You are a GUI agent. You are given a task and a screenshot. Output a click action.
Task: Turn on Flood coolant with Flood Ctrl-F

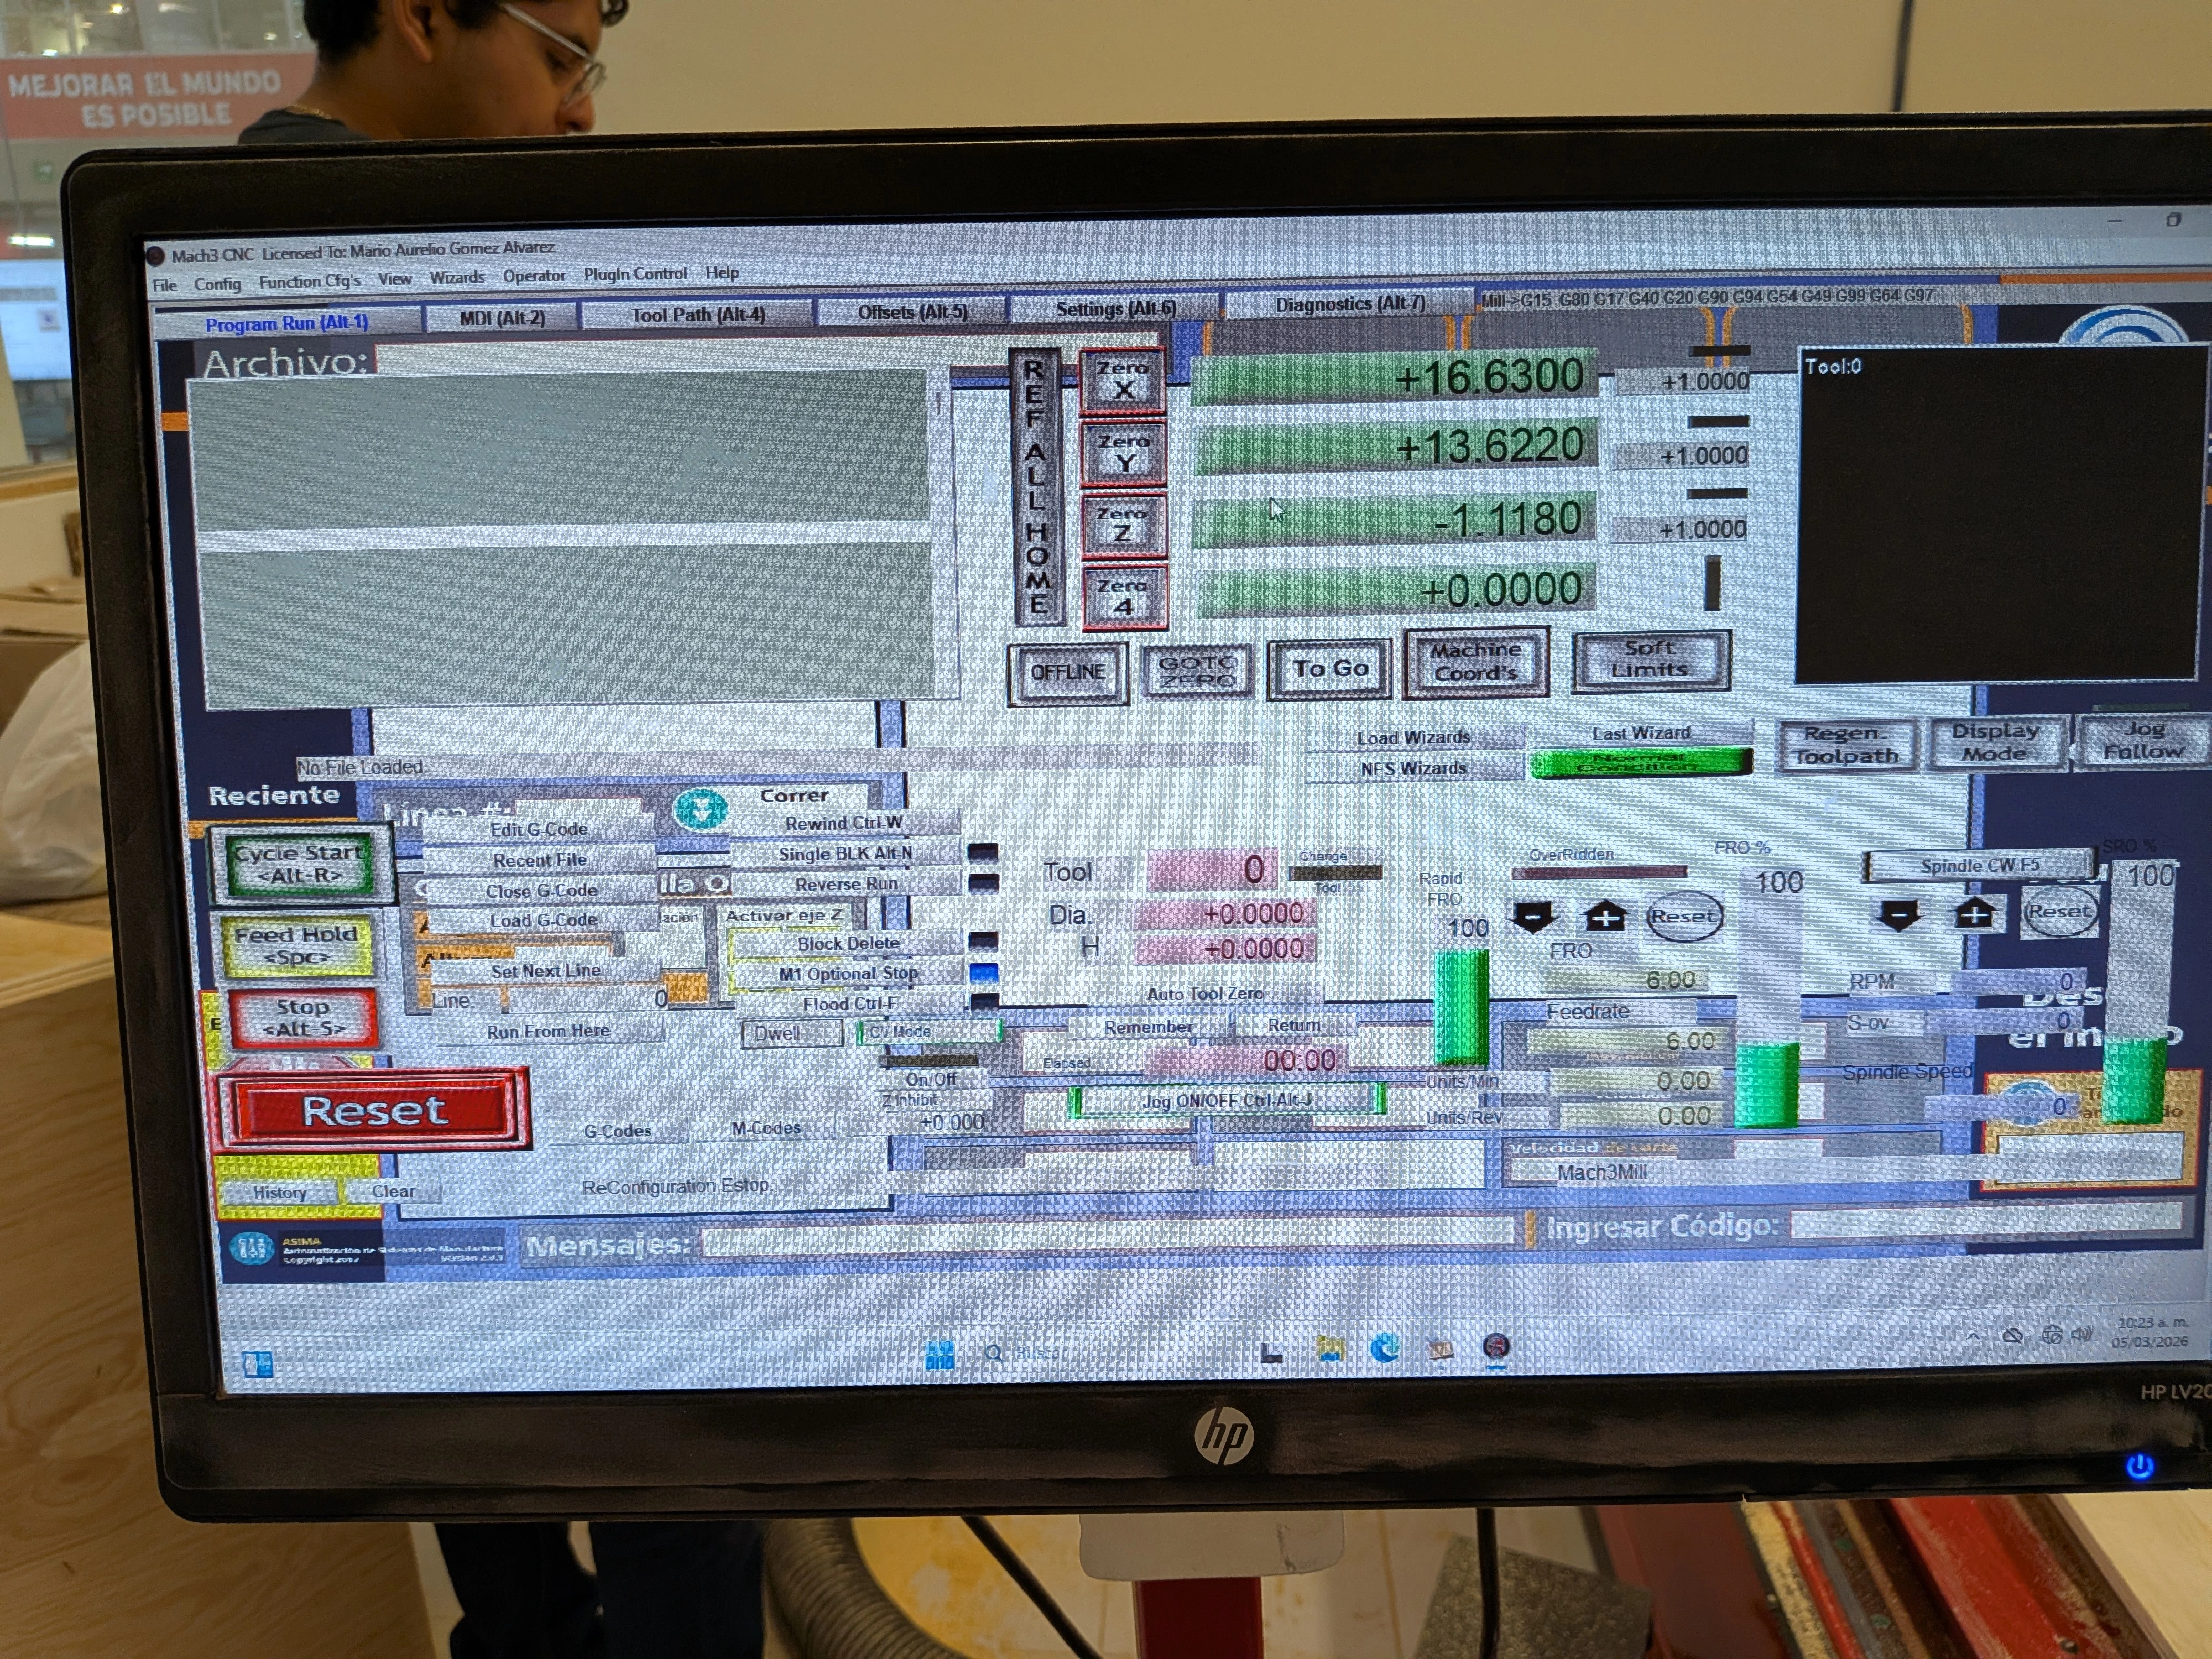[850, 1003]
